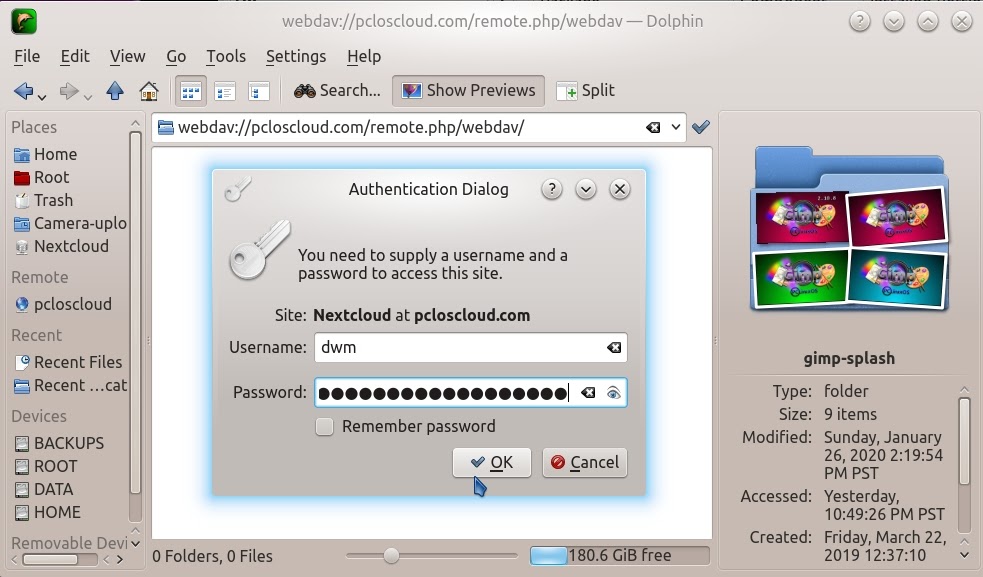Open the Go menu
This screenshot has height=577, width=983.
pos(176,56)
